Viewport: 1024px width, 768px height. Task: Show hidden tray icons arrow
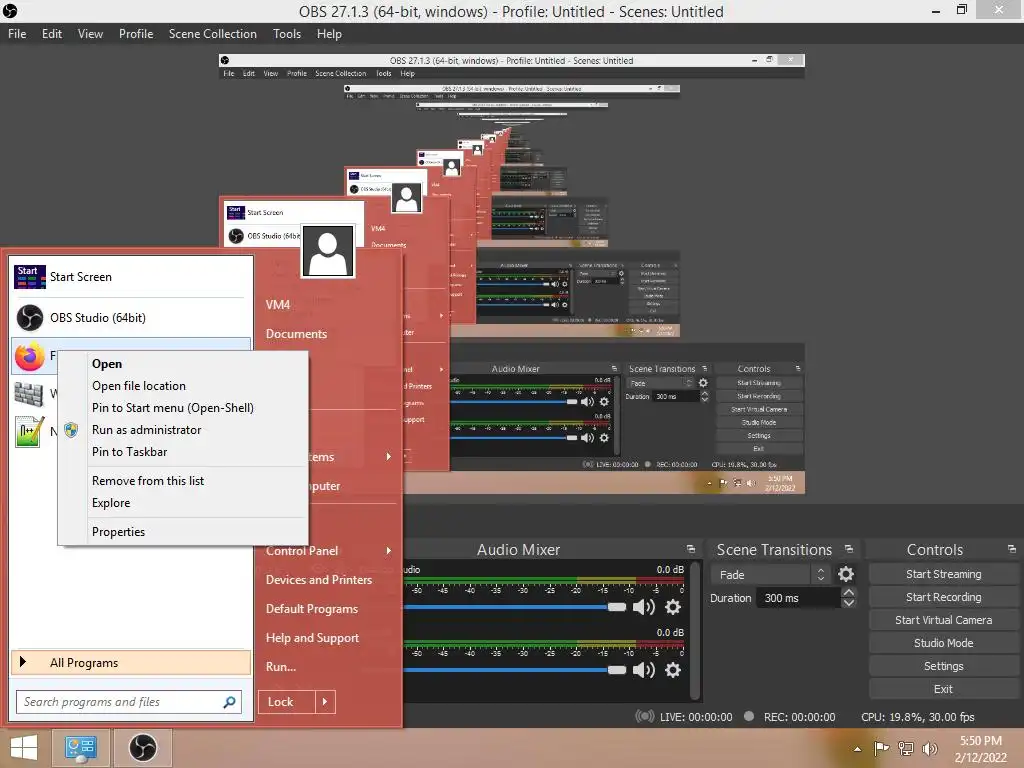point(857,749)
